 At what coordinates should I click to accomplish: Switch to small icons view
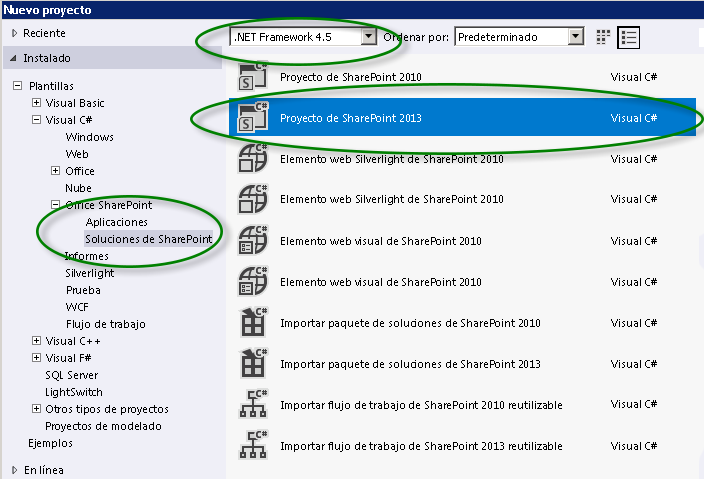pos(603,37)
